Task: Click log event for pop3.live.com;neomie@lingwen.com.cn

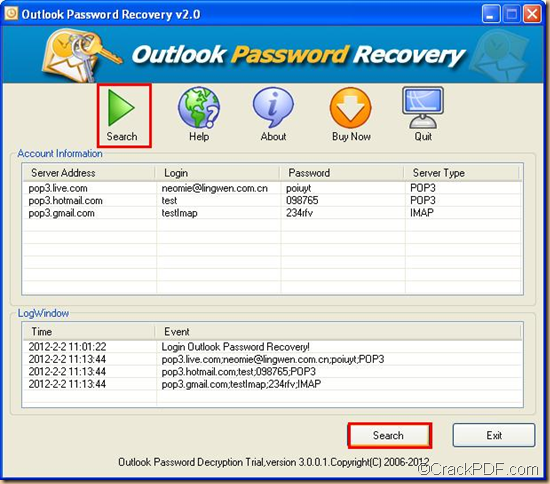Action: pos(273,359)
